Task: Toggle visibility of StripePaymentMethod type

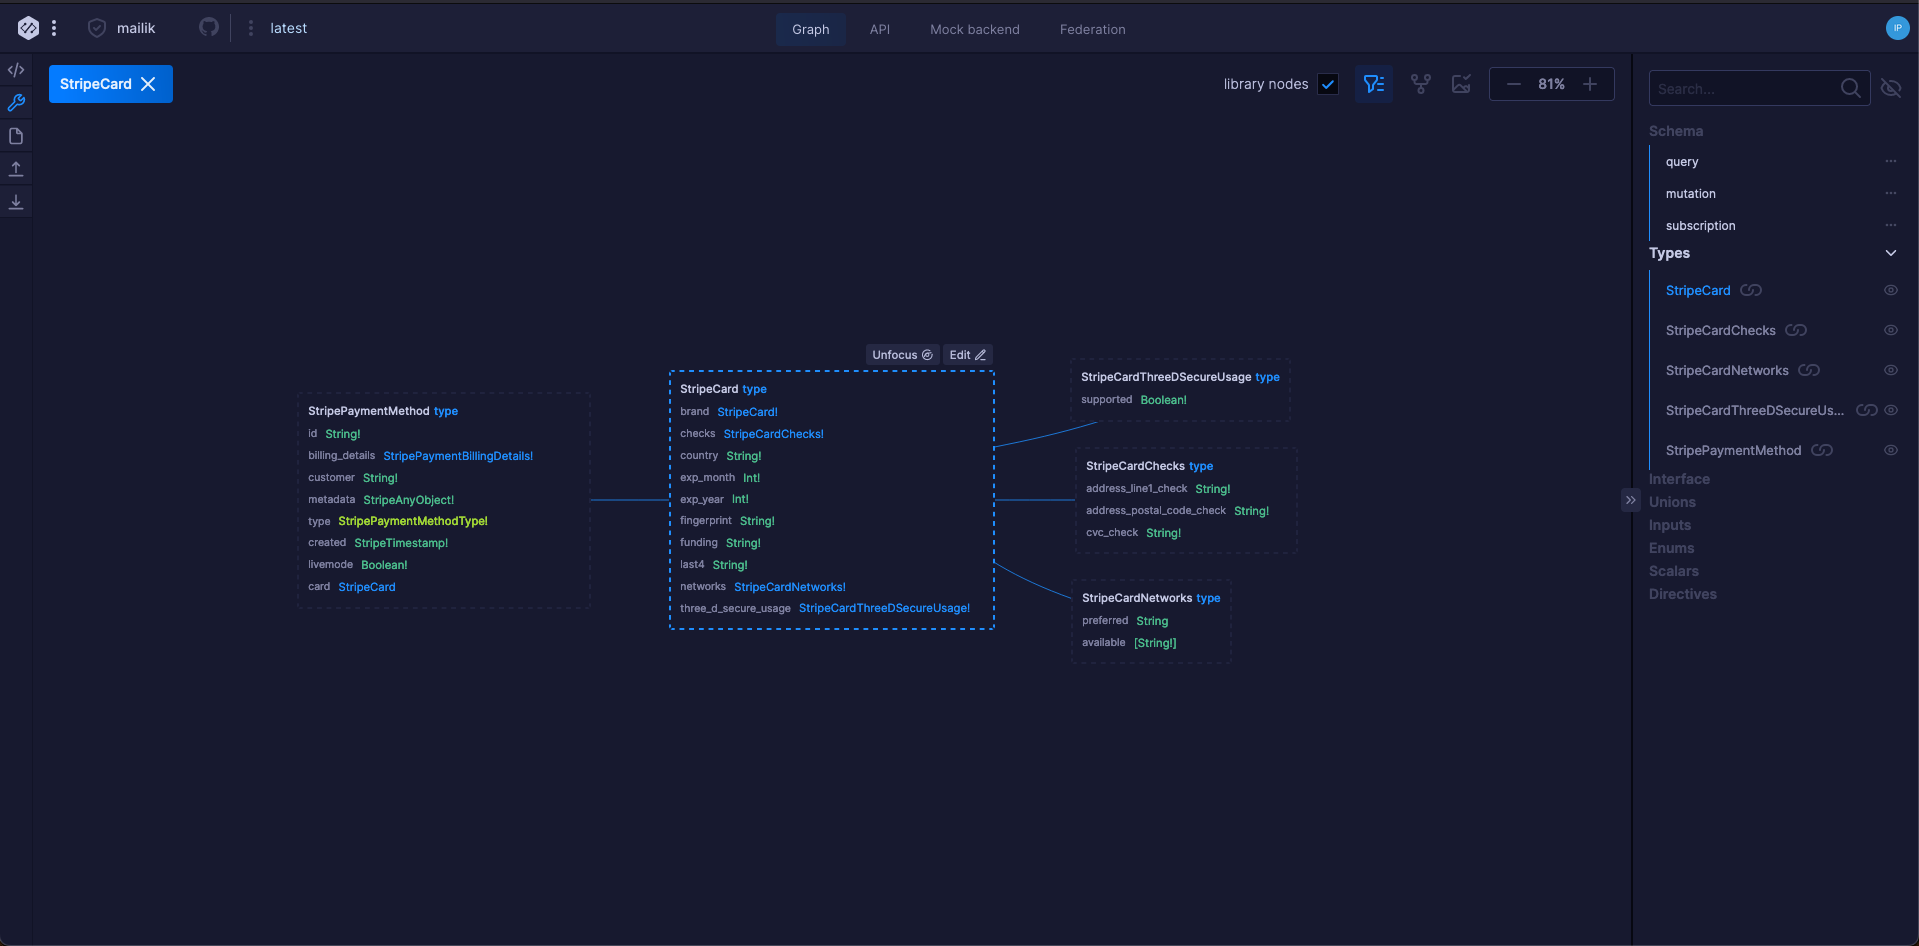Action: (1891, 450)
